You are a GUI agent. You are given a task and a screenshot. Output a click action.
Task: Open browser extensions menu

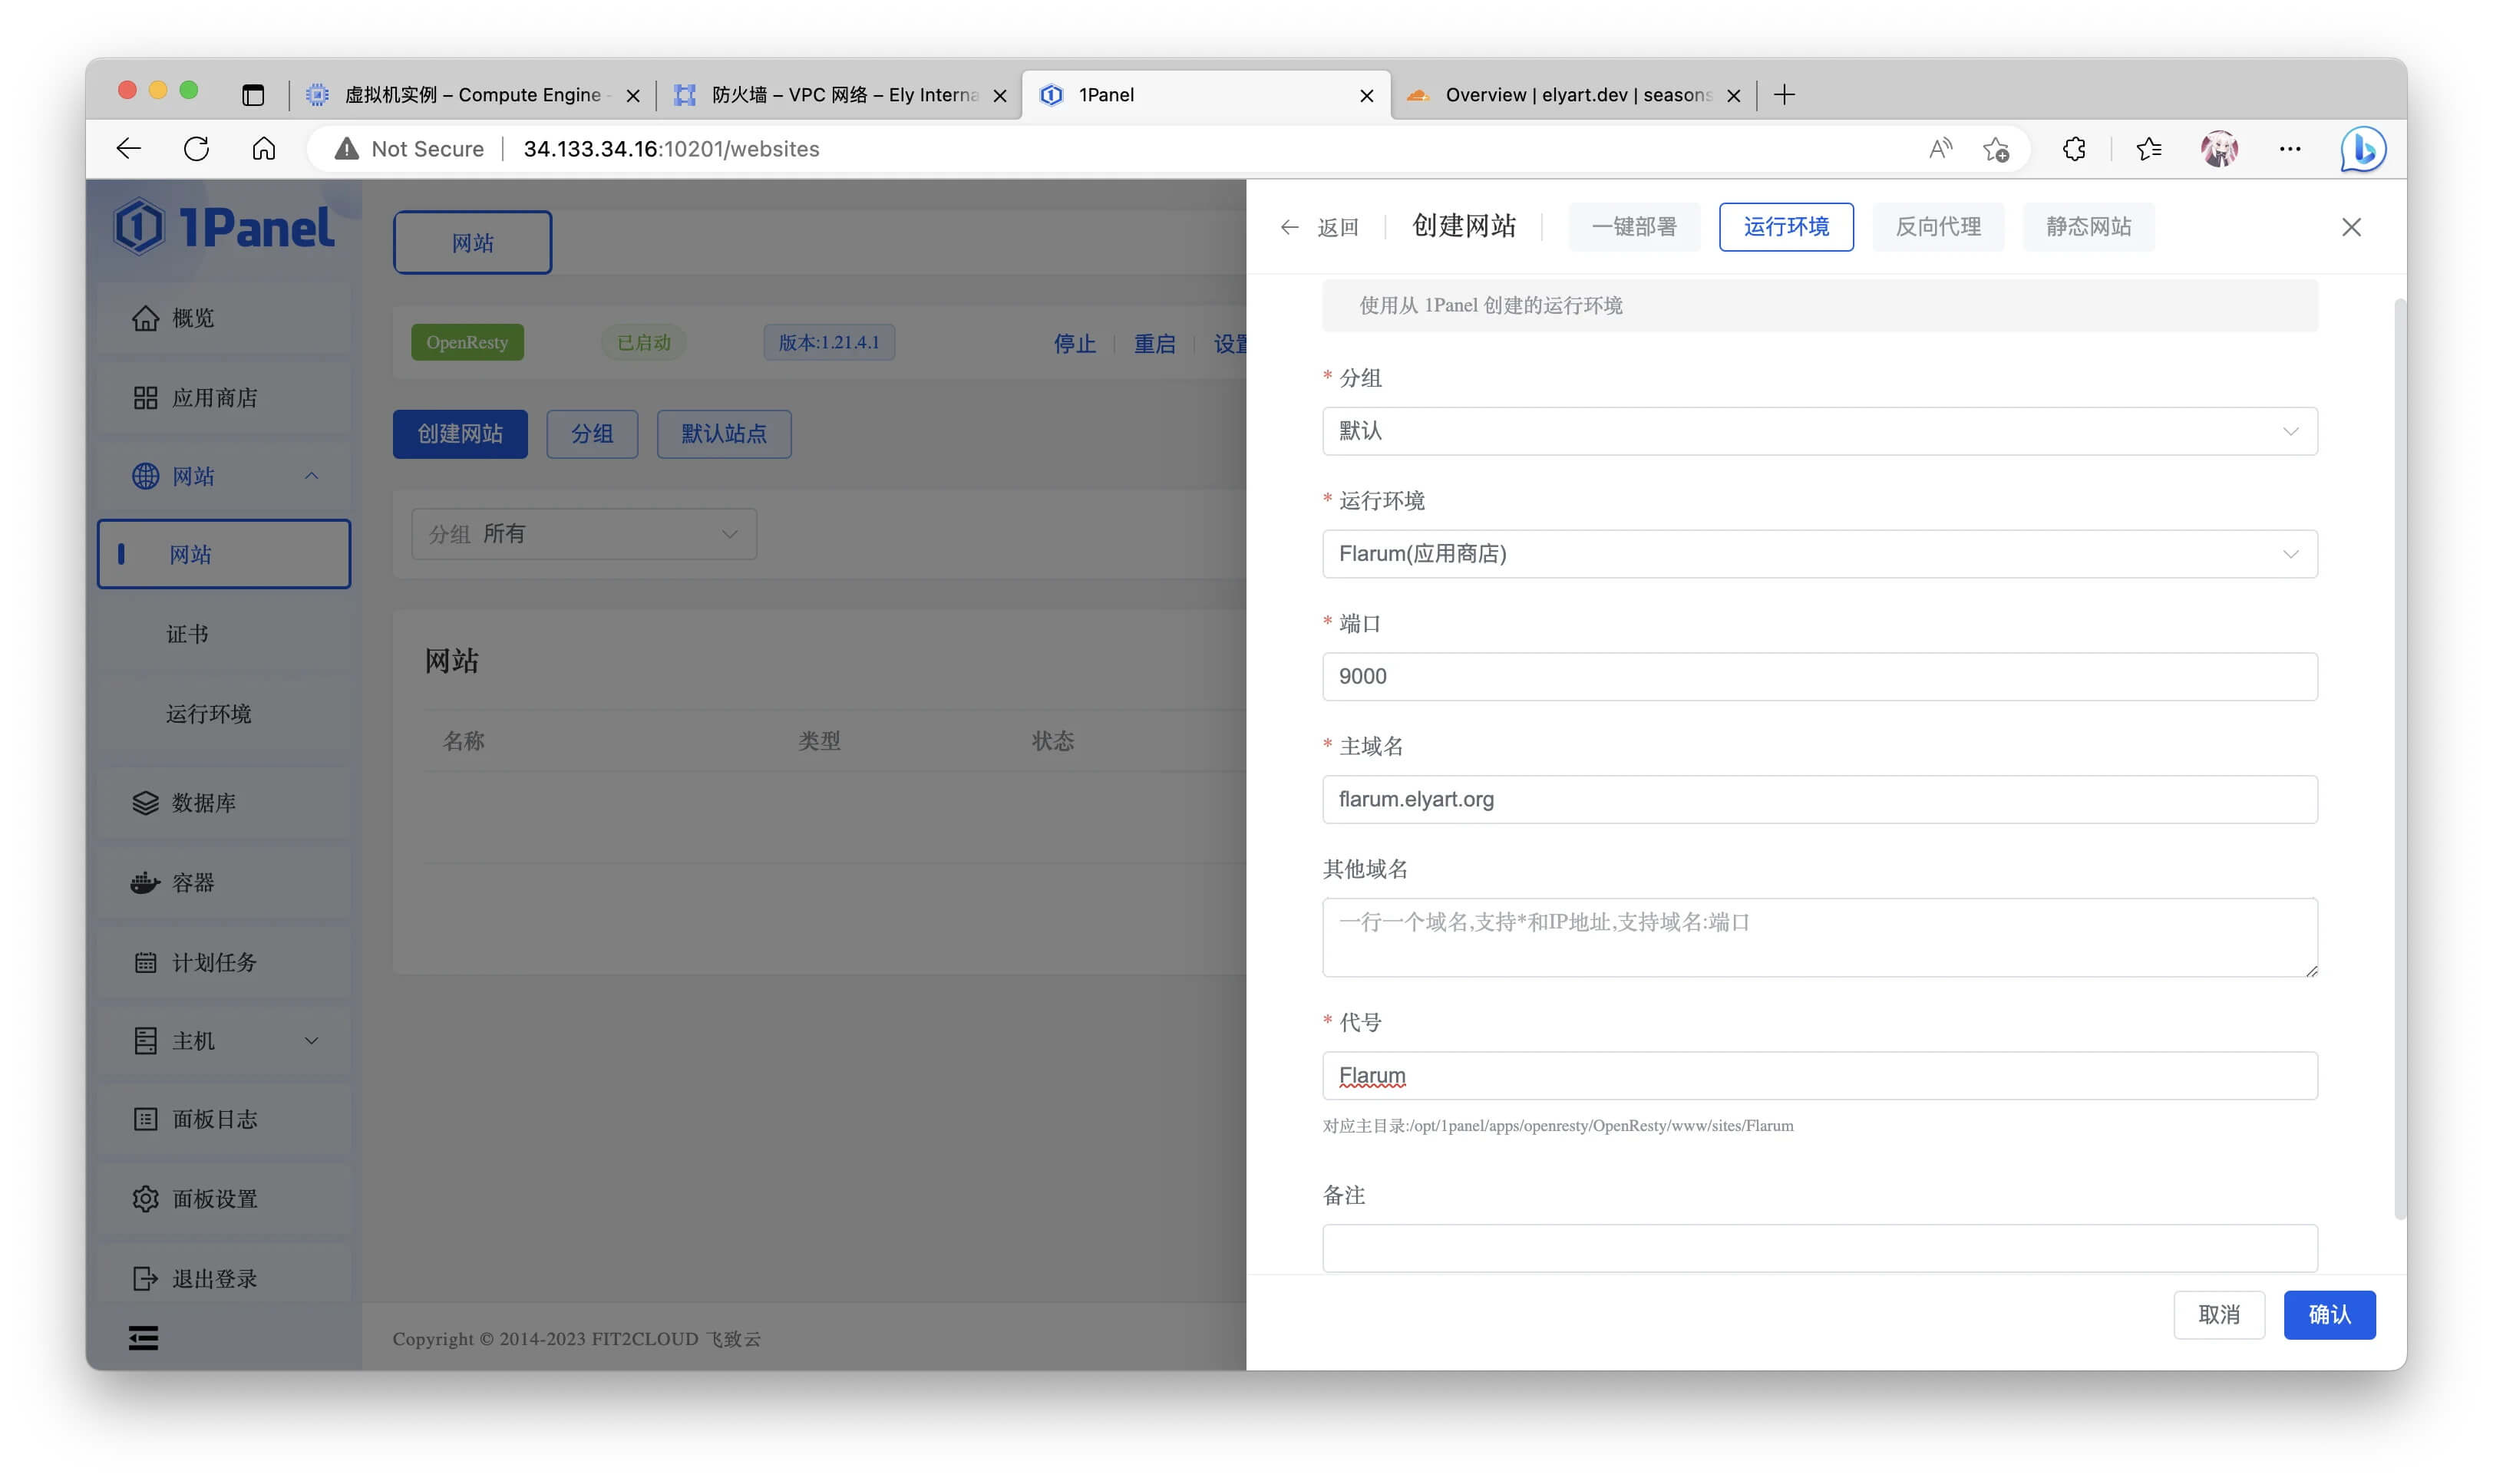coord(2074,149)
